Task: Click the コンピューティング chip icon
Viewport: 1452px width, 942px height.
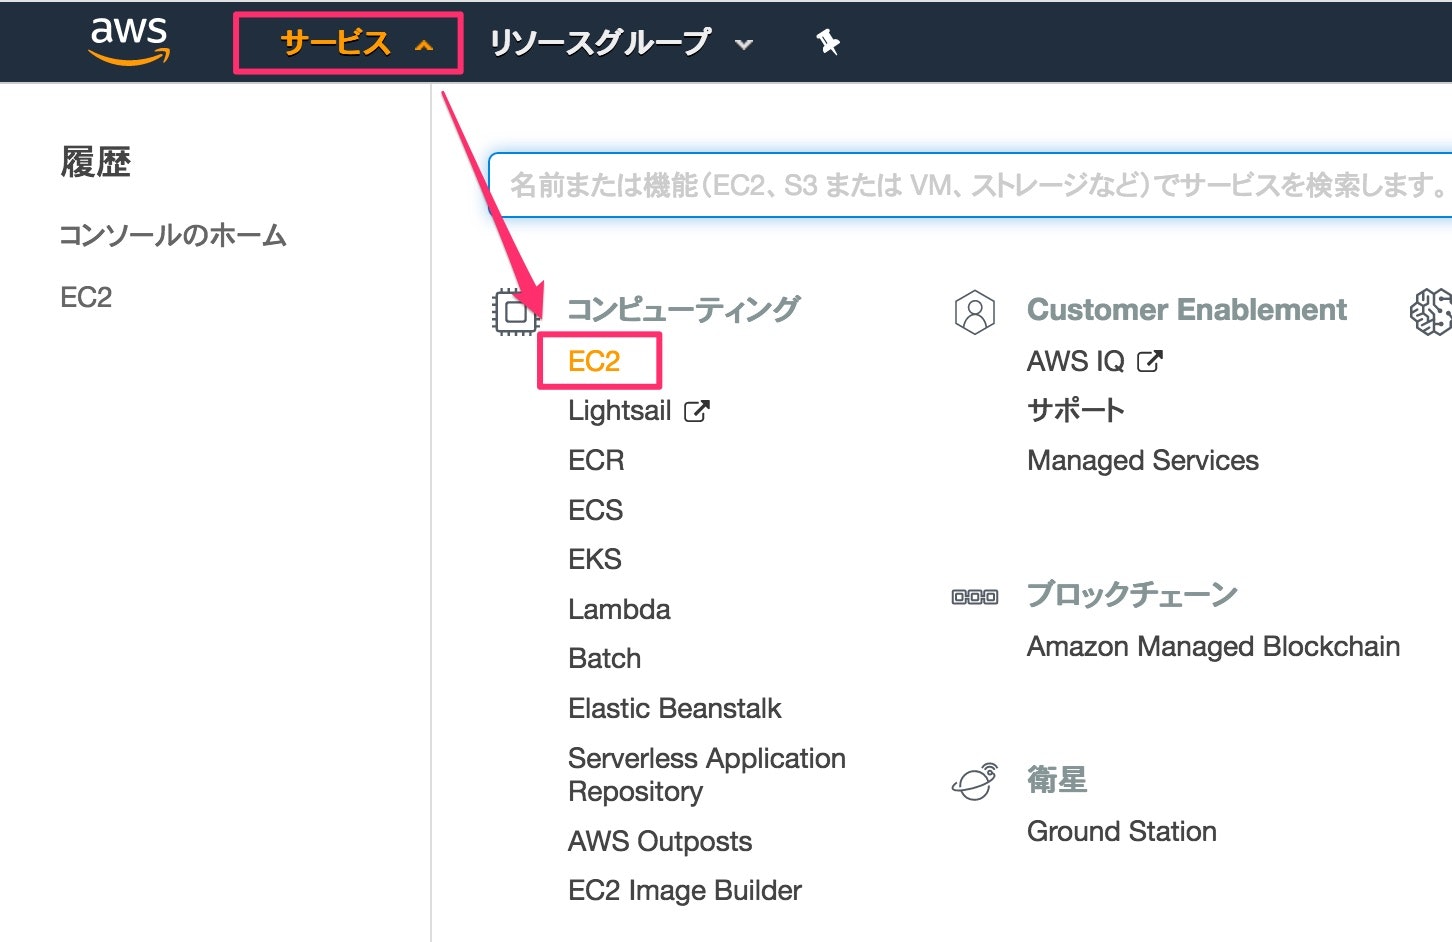Action: tap(516, 312)
